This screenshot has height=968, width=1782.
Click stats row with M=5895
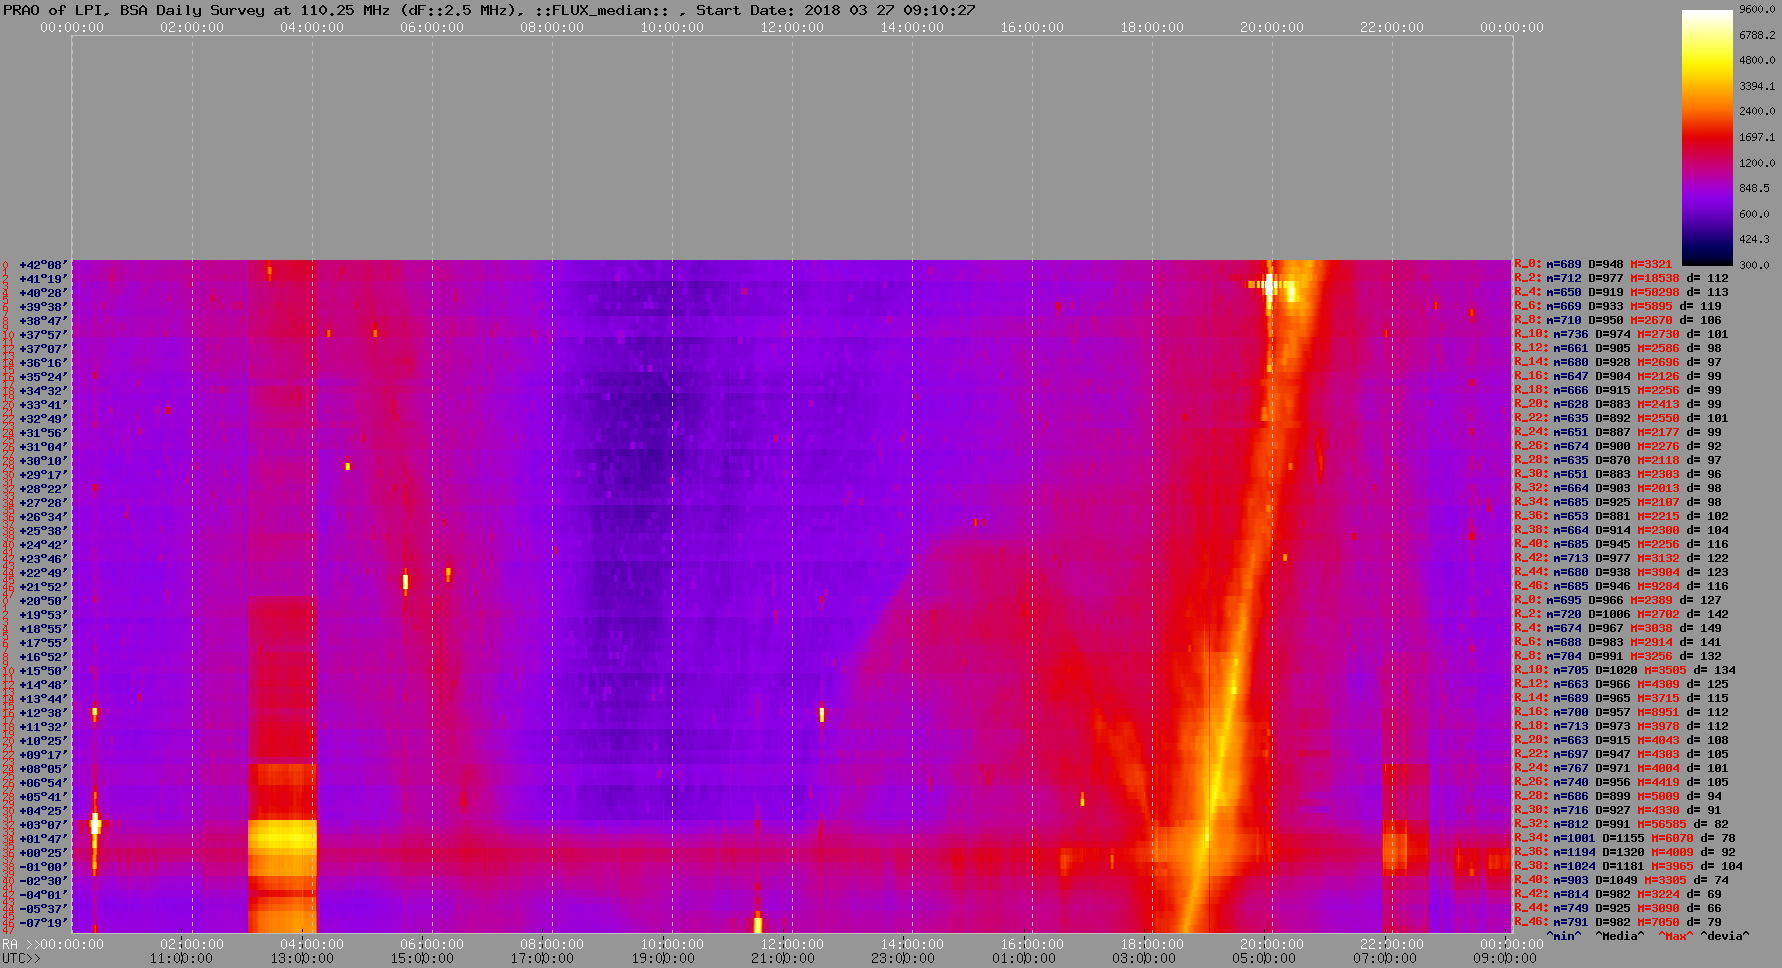[1618, 307]
